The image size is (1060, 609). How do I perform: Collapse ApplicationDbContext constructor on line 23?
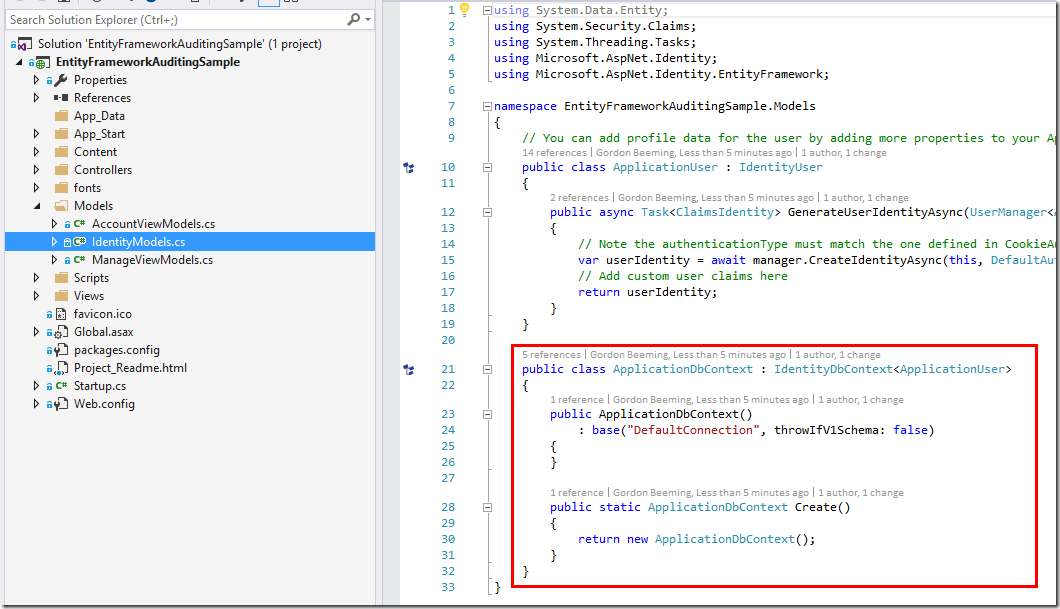pos(487,414)
